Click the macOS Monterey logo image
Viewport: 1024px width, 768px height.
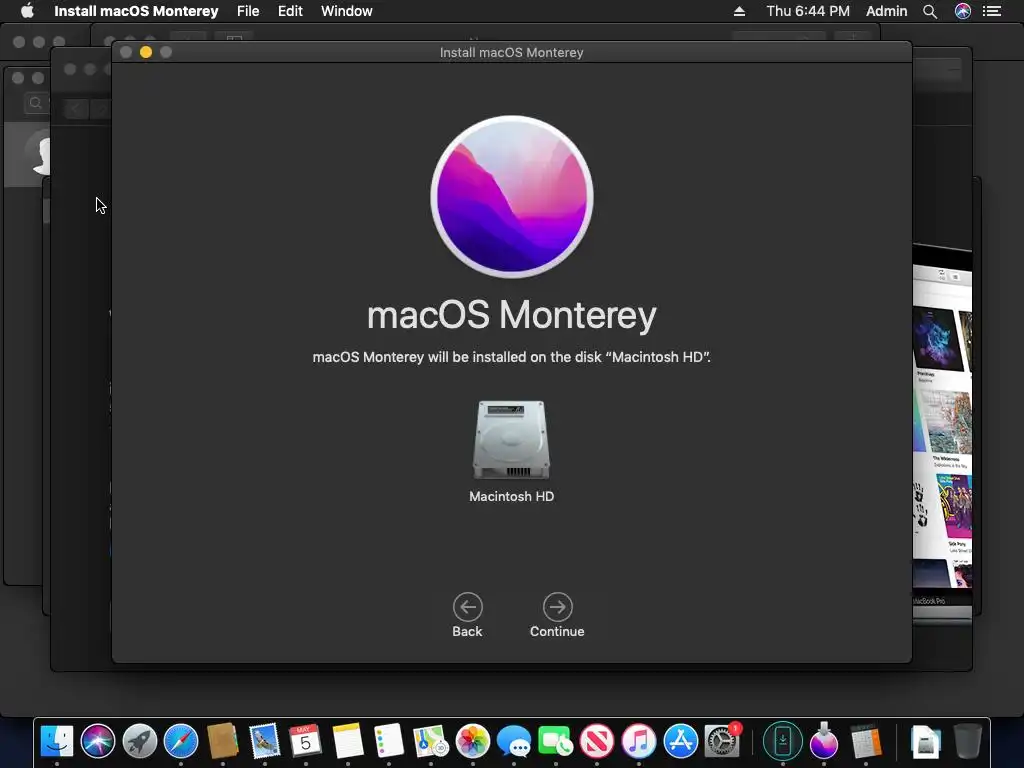(512, 197)
